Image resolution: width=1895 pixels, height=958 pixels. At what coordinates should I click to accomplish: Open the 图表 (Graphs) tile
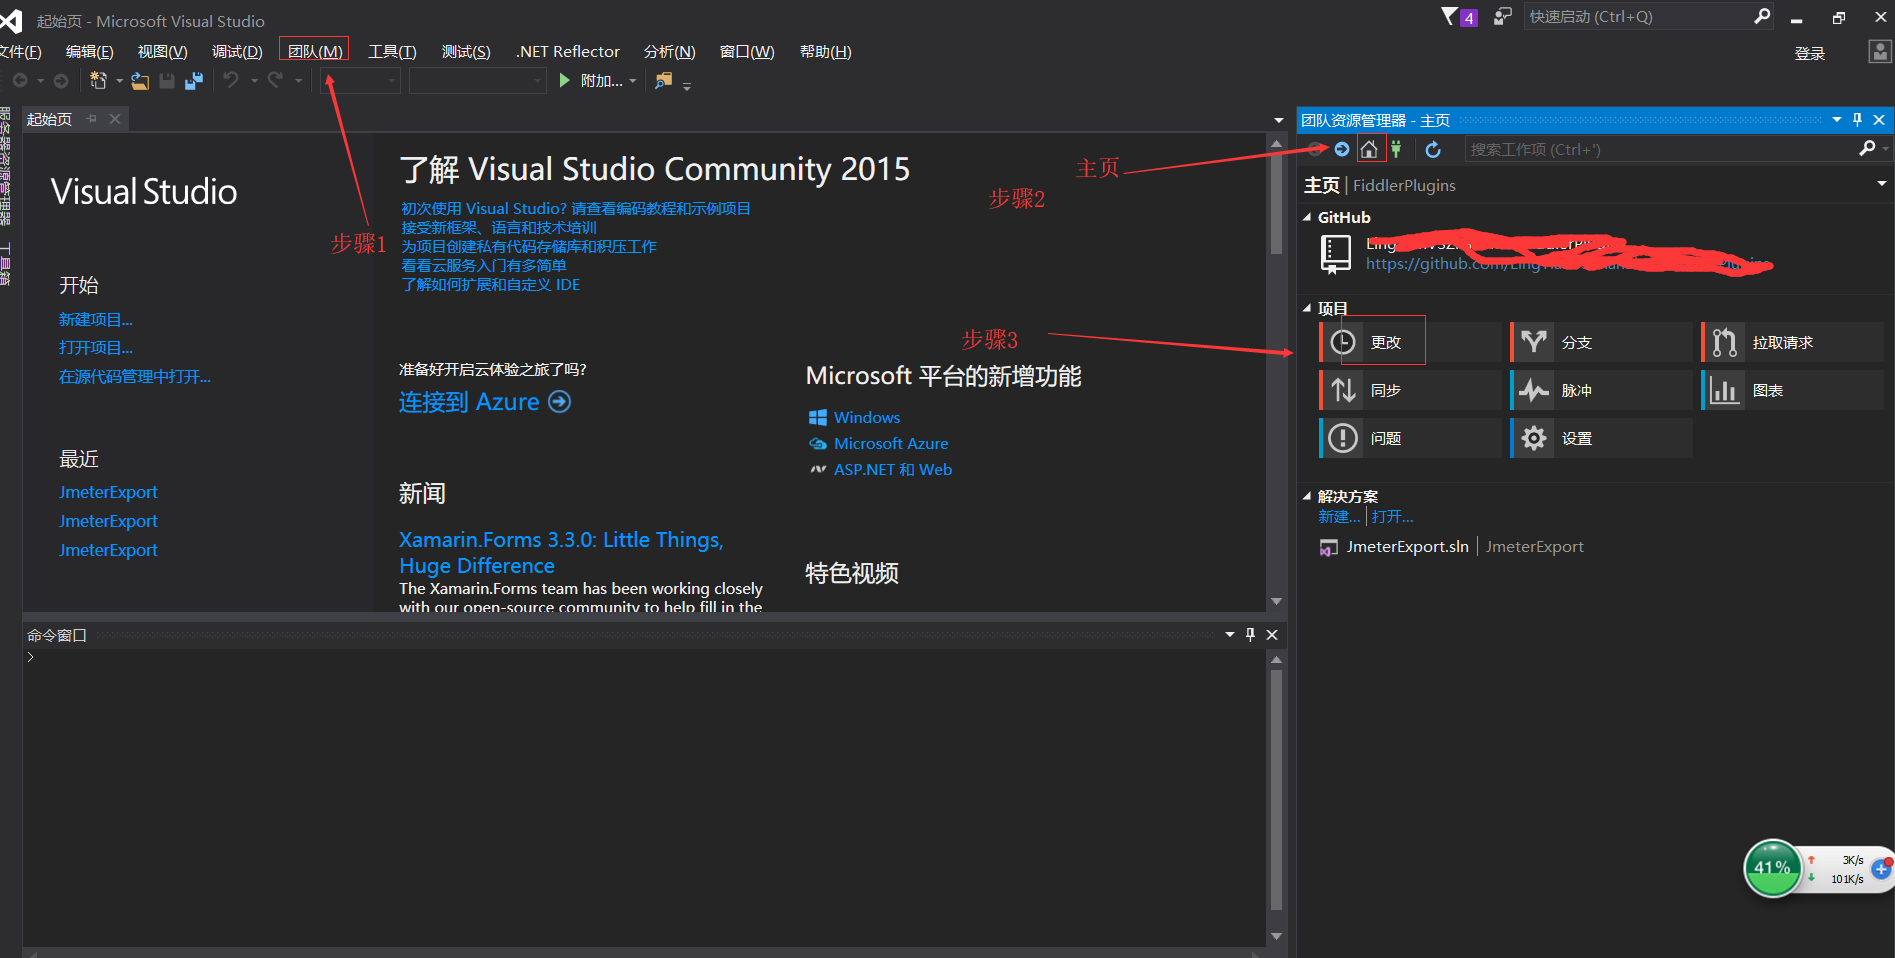point(1792,390)
